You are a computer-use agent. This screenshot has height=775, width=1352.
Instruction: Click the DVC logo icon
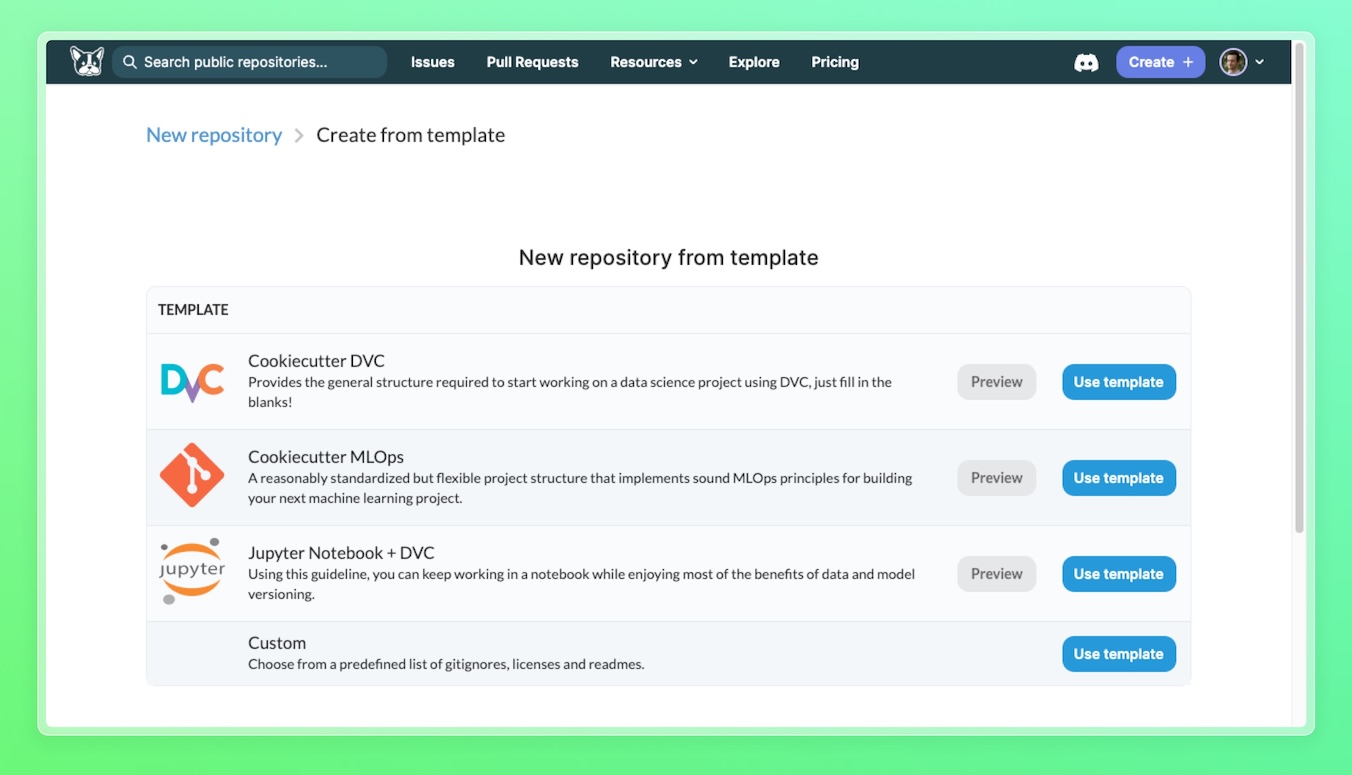point(192,382)
